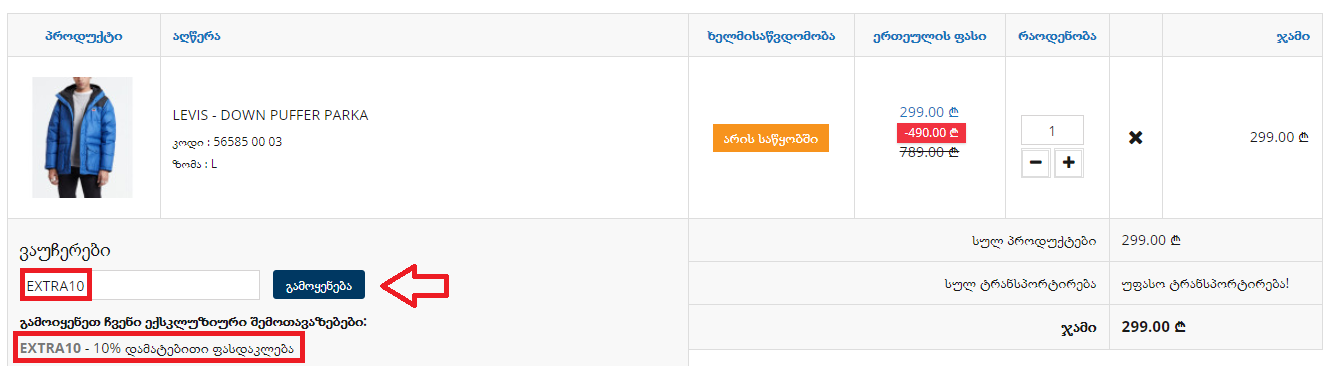
Task: Click the voucher code field containing EXTRA10
Action: (x=140, y=285)
